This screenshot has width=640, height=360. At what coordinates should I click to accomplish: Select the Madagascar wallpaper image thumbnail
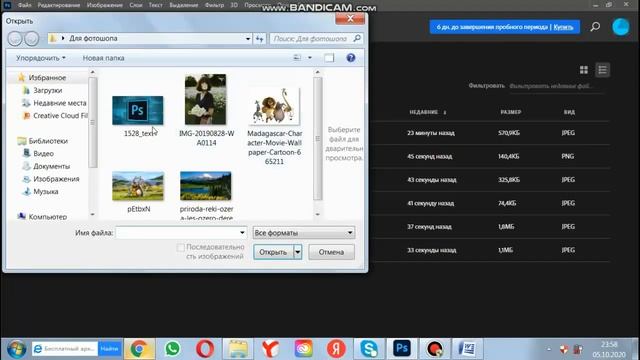(x=274, y=106)
